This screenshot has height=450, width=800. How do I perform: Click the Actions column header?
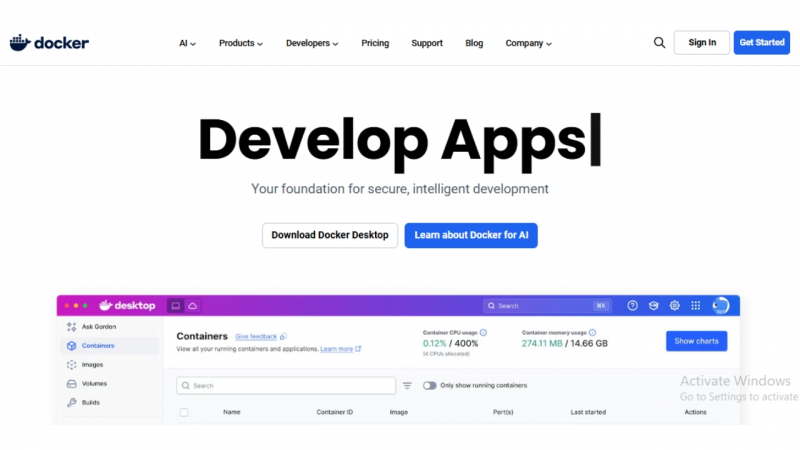click(x=695, y=412)
